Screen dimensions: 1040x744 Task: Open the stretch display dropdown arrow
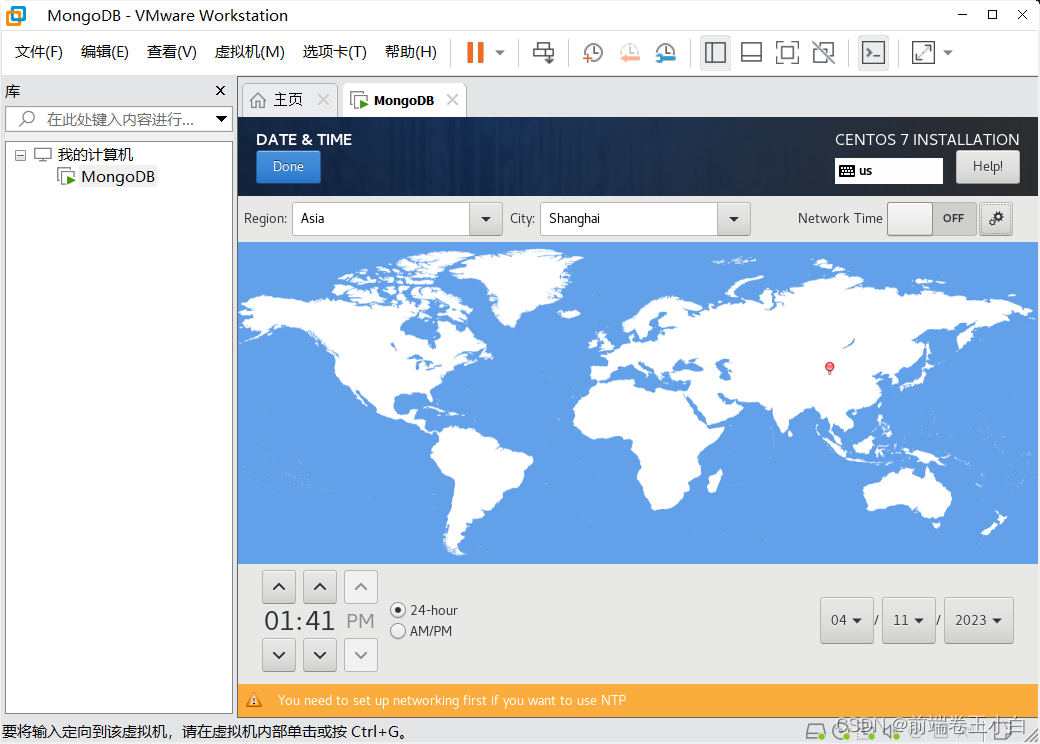pyautogui.click(x=948, y=52)
